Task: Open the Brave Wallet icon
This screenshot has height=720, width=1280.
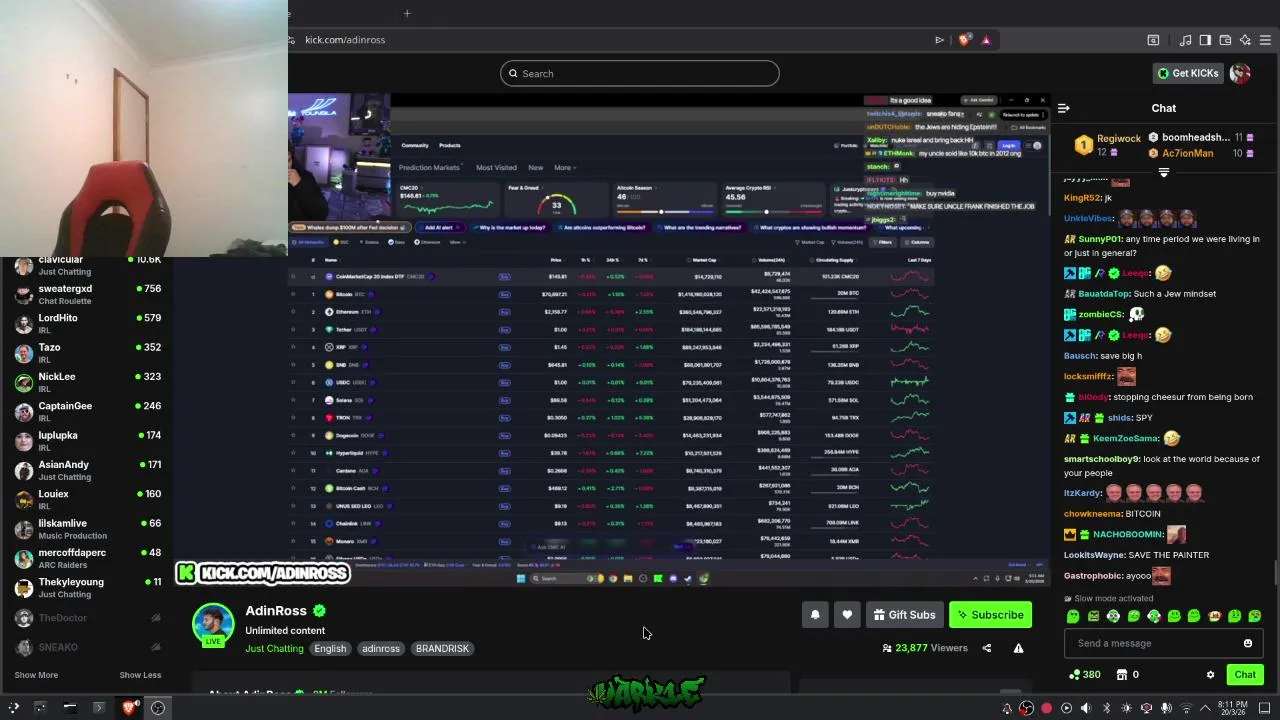Action: pyautogui.click(x=1225, y=40)
